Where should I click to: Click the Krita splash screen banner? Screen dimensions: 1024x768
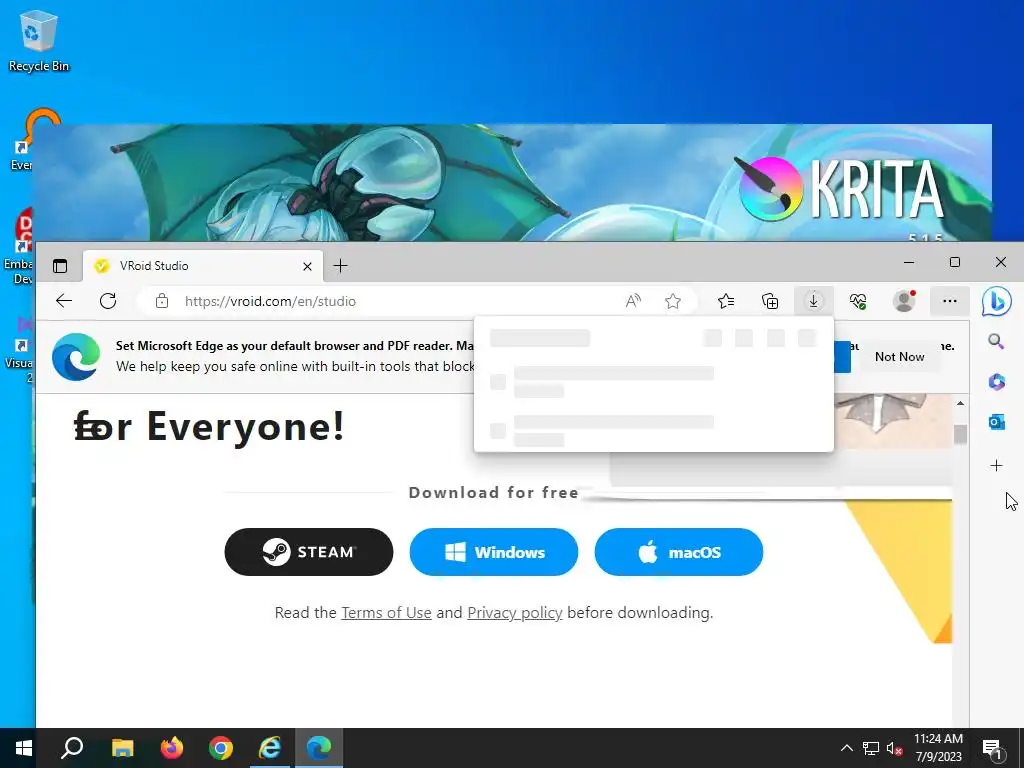point(513,183)
